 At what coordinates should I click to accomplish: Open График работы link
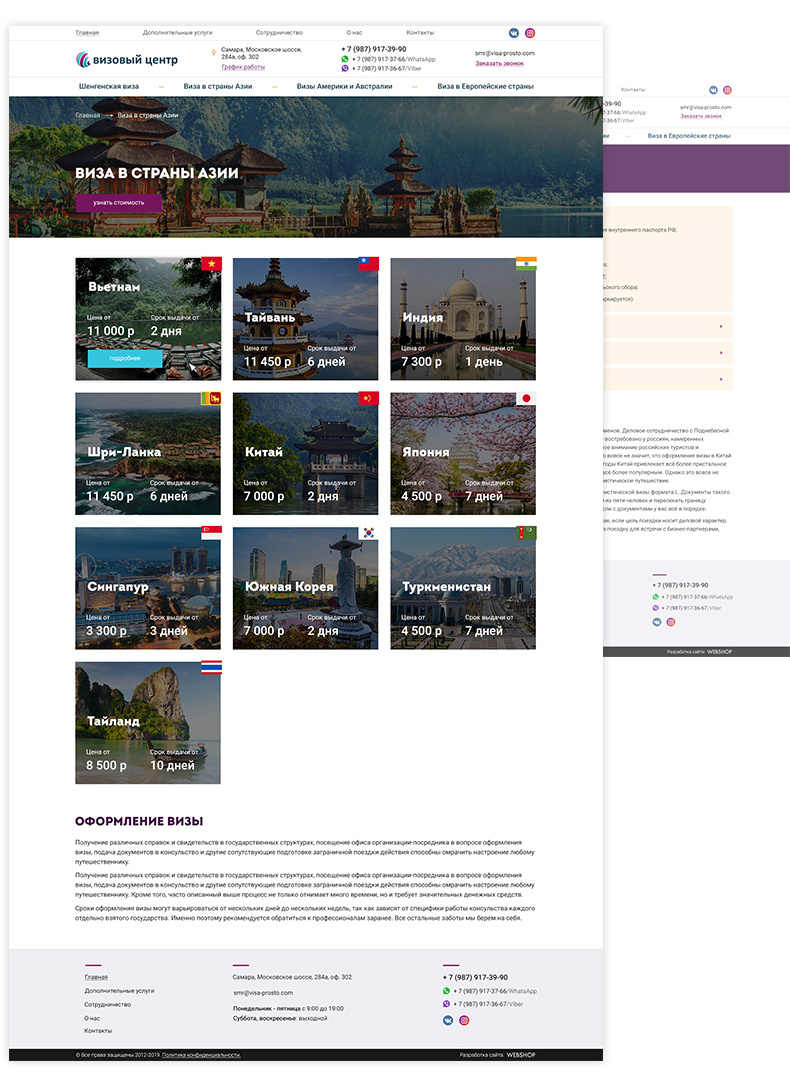tap(243, 67)
